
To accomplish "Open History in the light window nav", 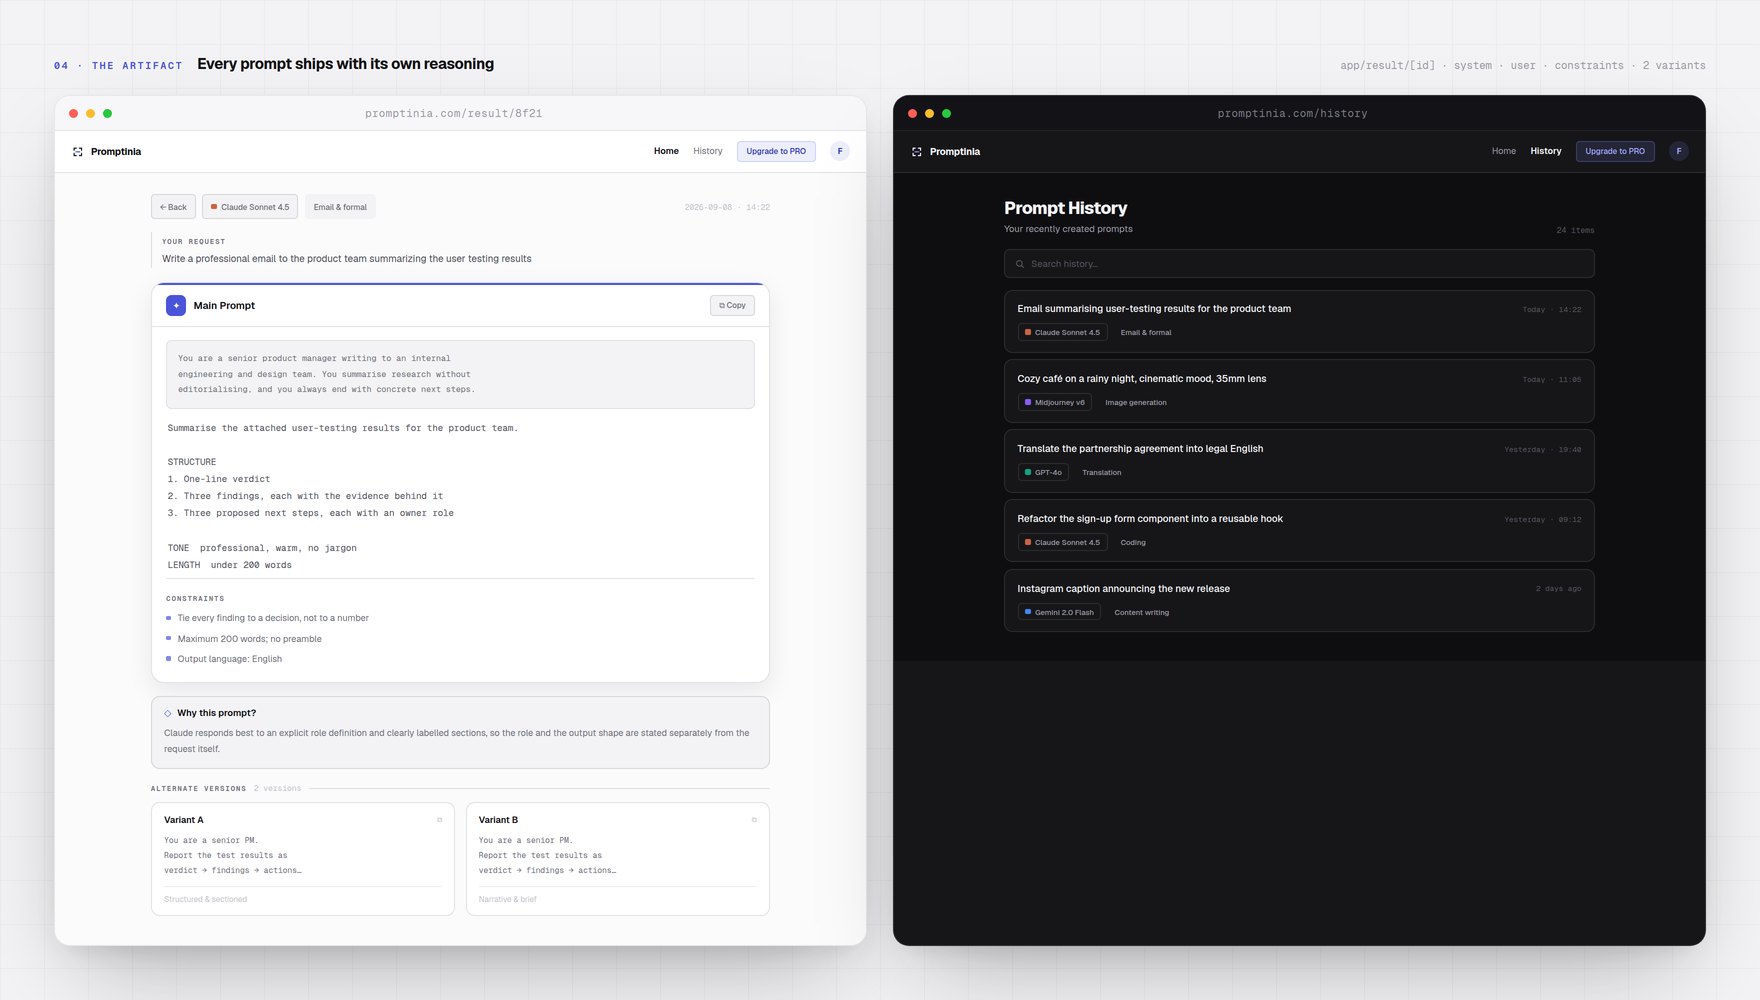I will [x=708, y=151].
